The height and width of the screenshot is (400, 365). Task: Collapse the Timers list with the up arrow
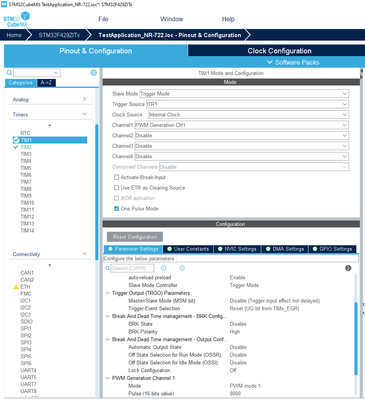(x=50, y=126)
